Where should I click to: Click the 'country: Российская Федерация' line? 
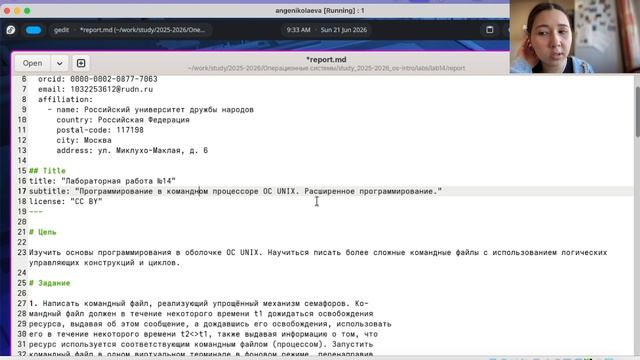tap(123, 120)
